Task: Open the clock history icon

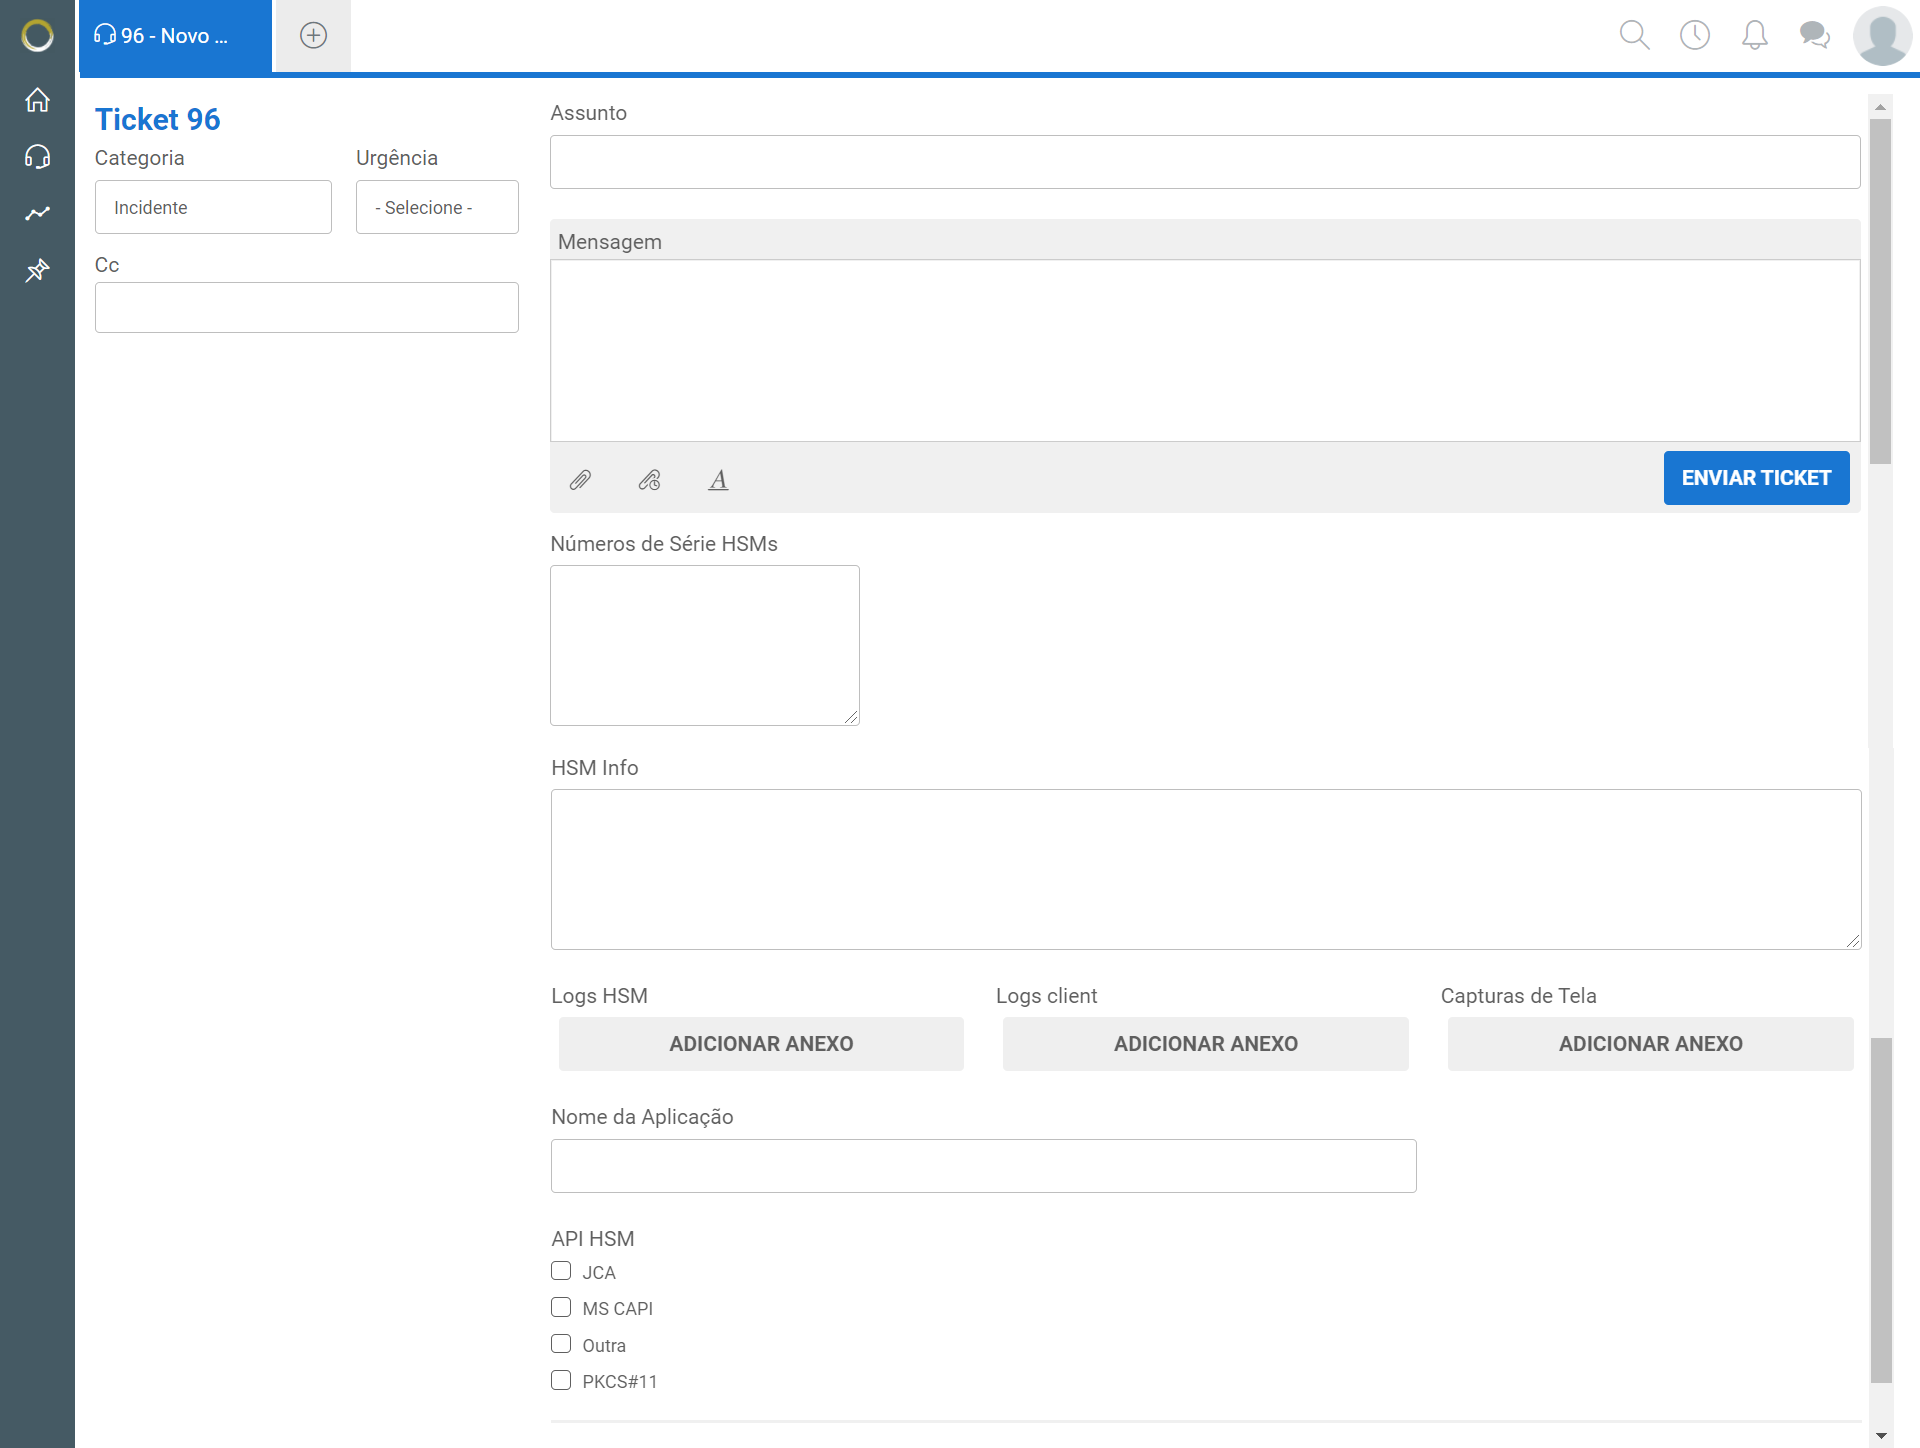Action: (x=1695, y=35)
